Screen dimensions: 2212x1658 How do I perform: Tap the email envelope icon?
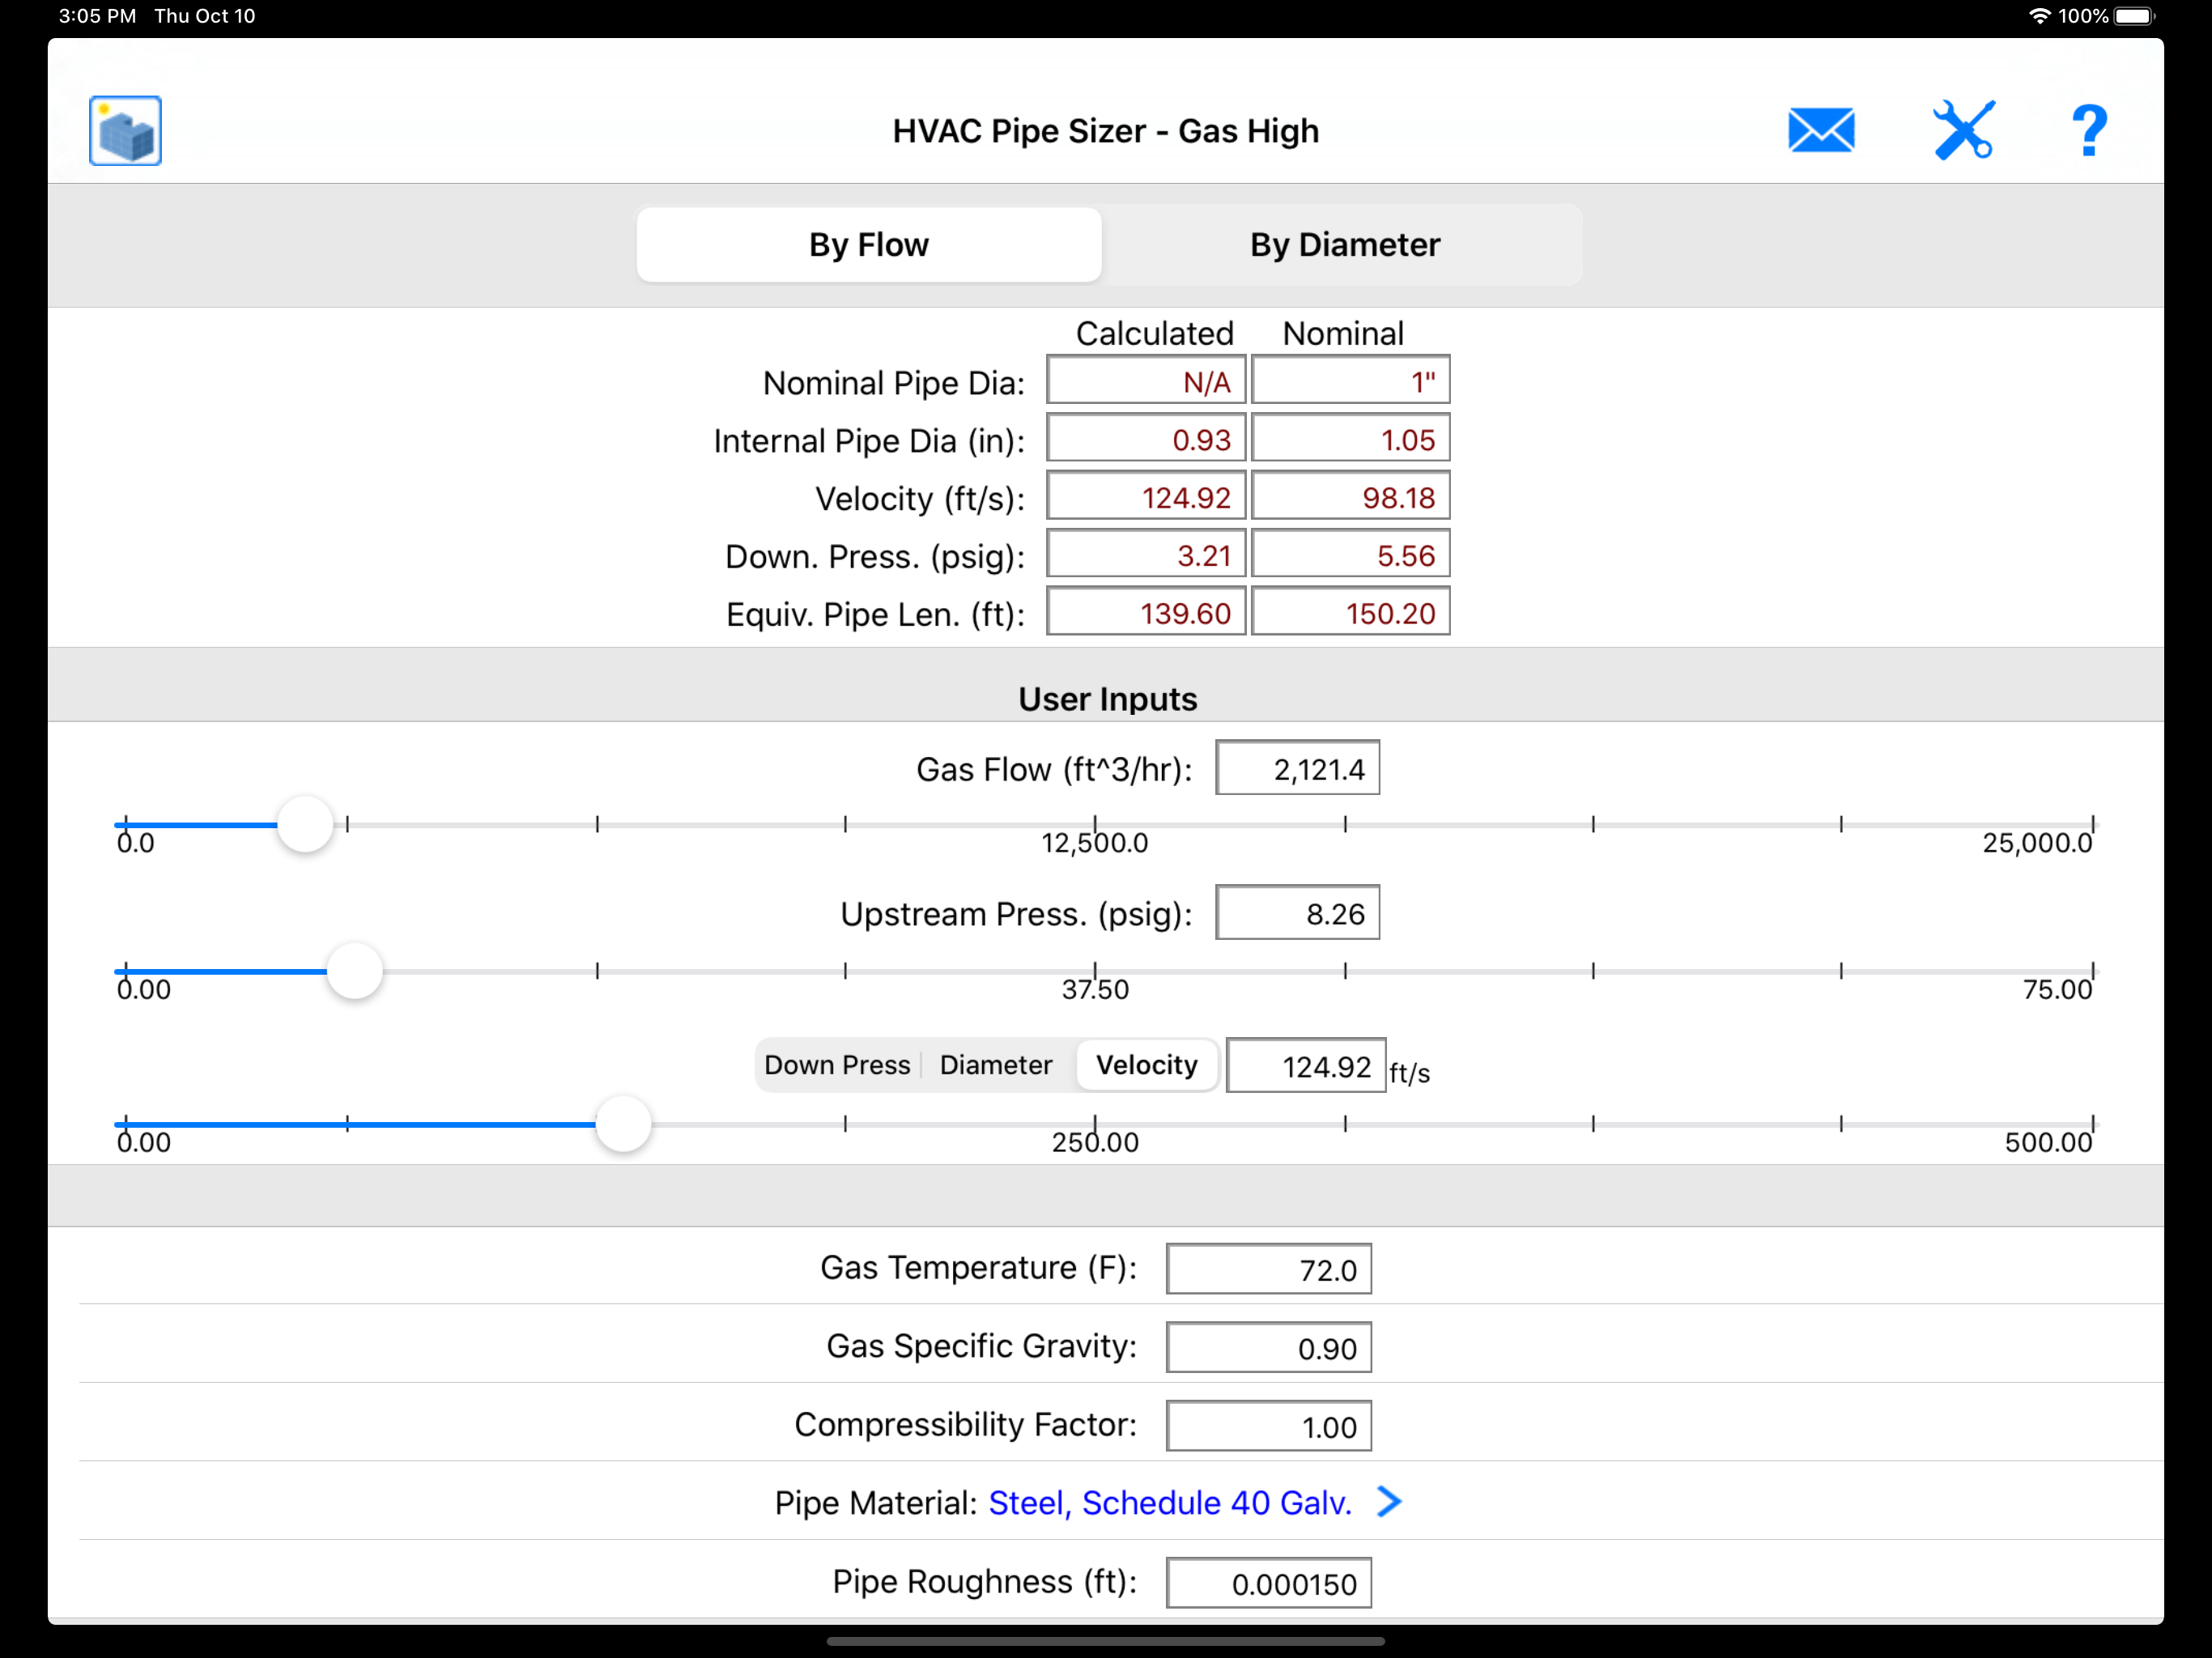click(x=1821, y=131)
